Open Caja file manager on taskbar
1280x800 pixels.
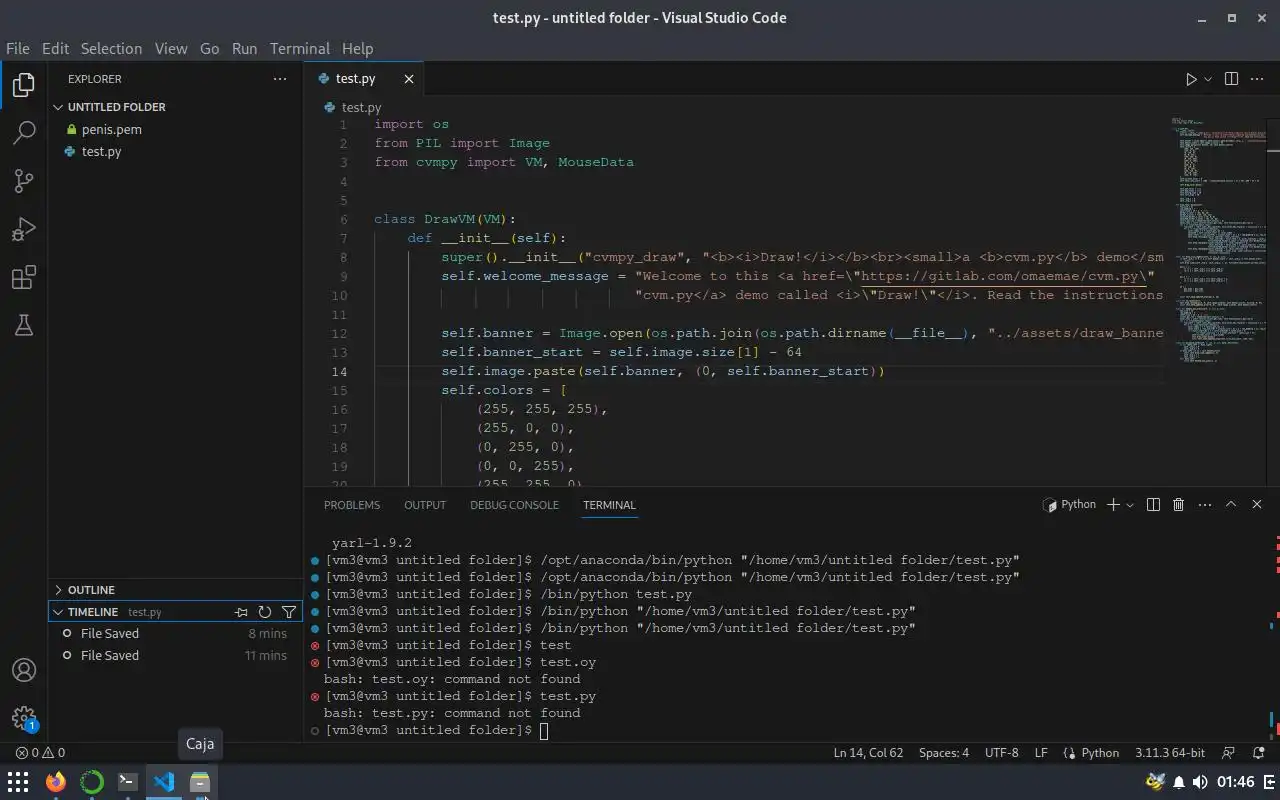tap(200, 782)
